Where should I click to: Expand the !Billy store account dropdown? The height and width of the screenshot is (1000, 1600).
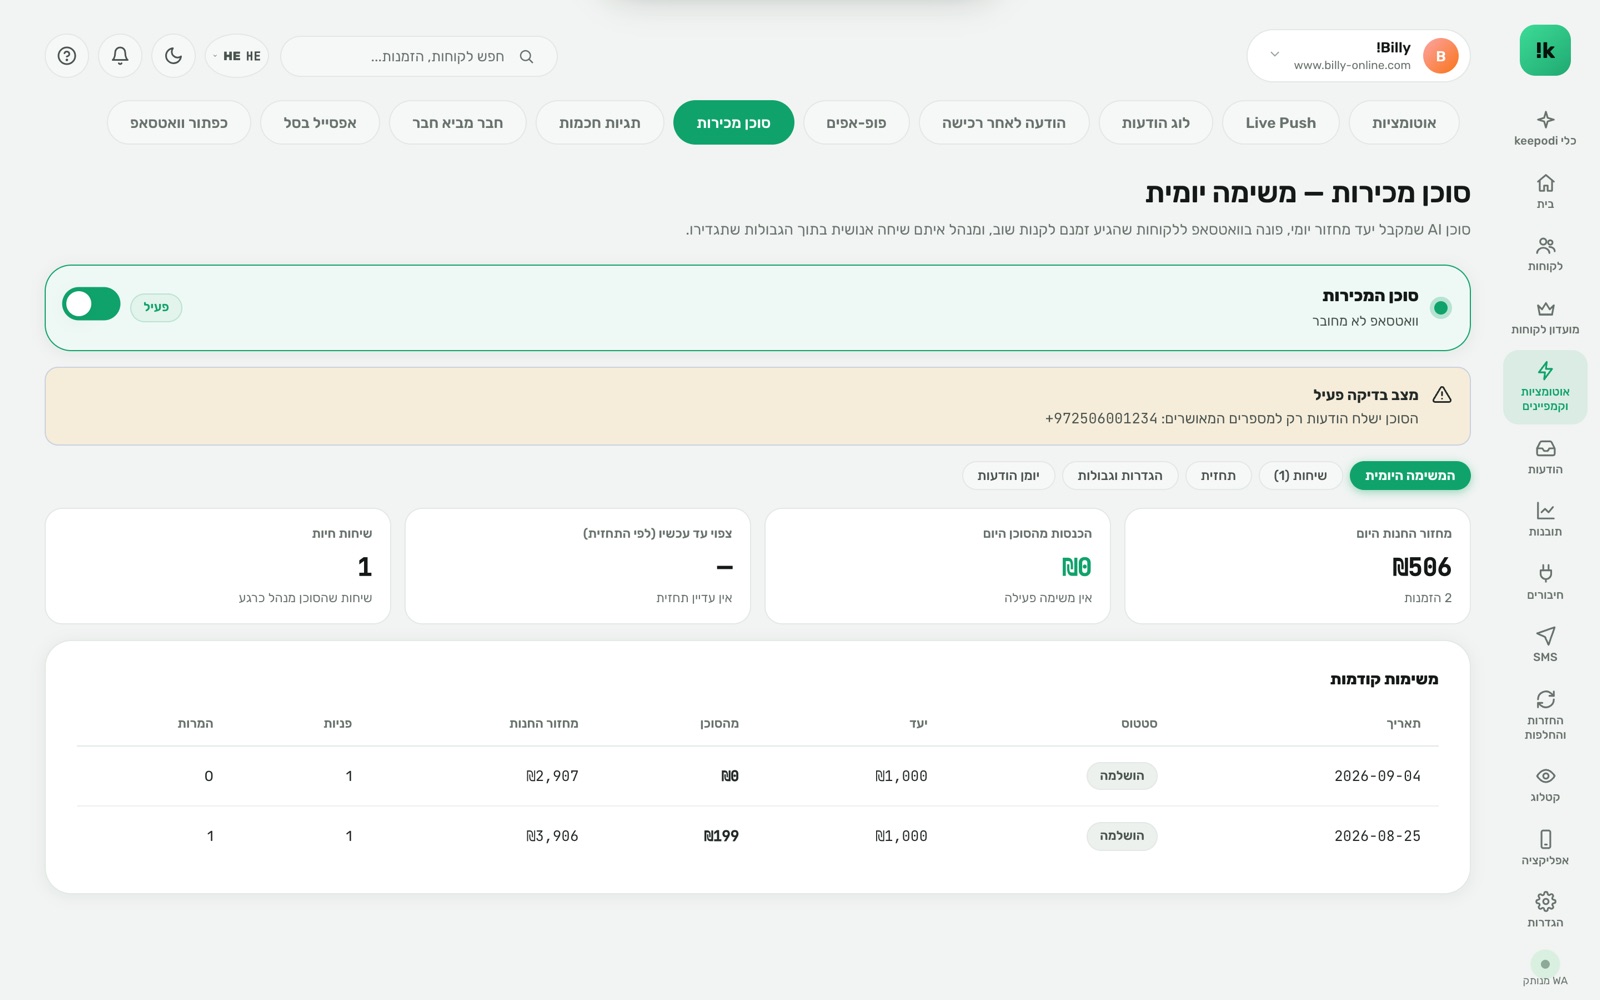[1358, 56]
